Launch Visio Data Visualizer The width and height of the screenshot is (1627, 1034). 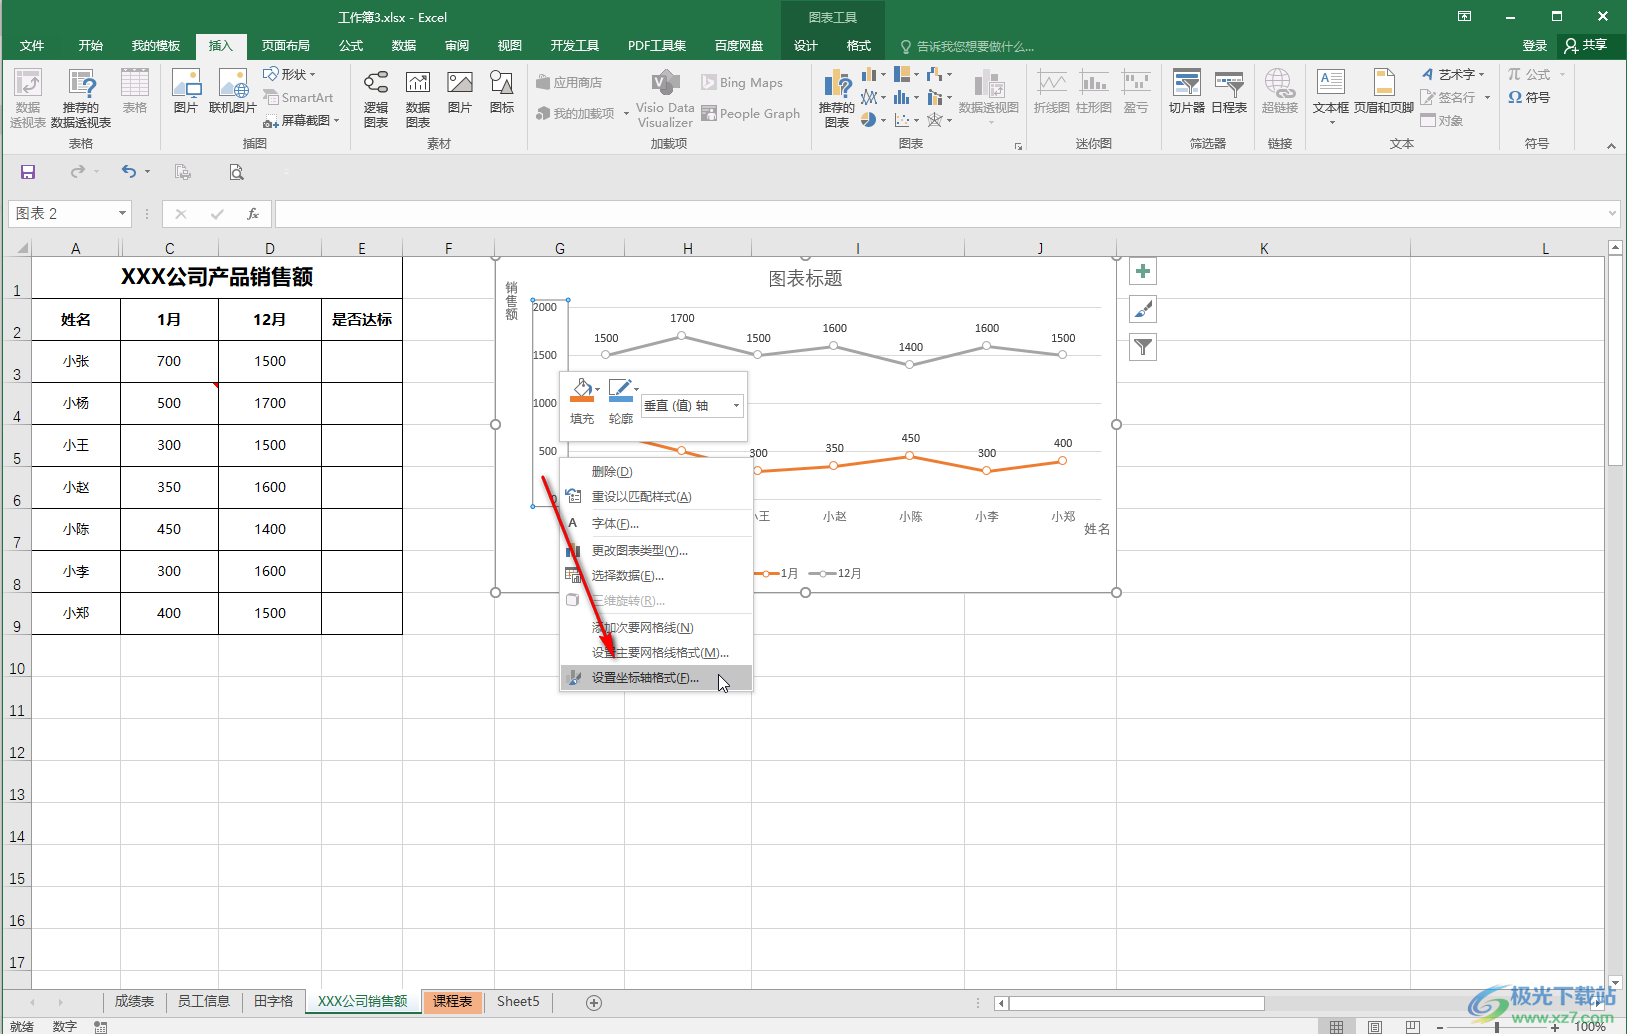pos(665,99)
